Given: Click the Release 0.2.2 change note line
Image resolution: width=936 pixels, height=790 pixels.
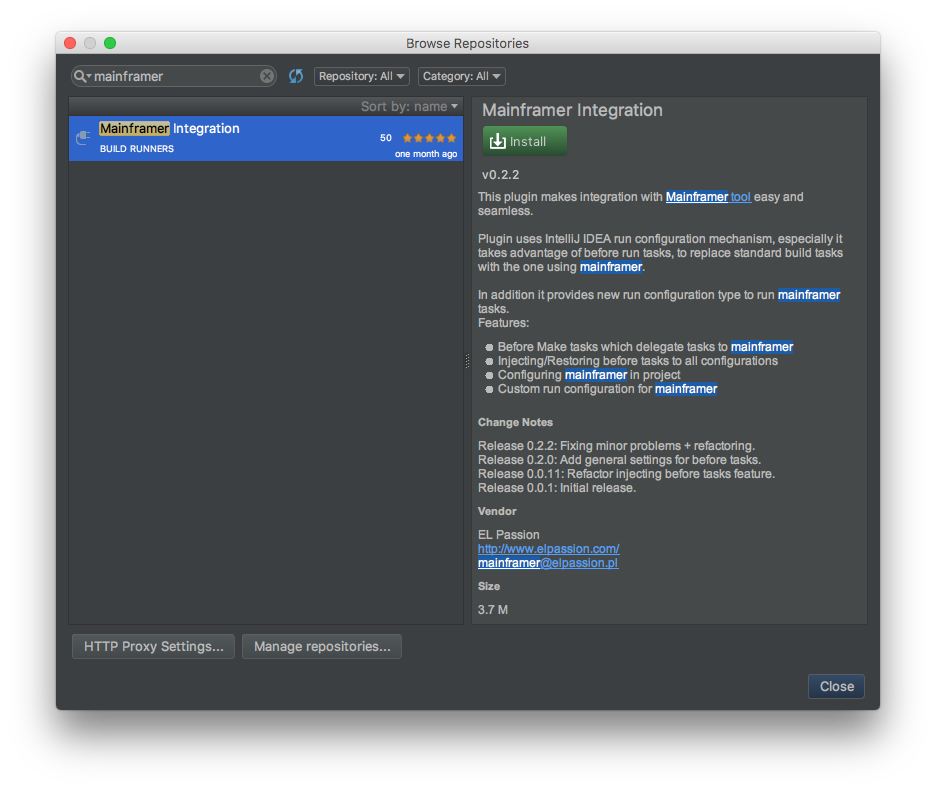Looking at the screenshot, I should 616,446.
